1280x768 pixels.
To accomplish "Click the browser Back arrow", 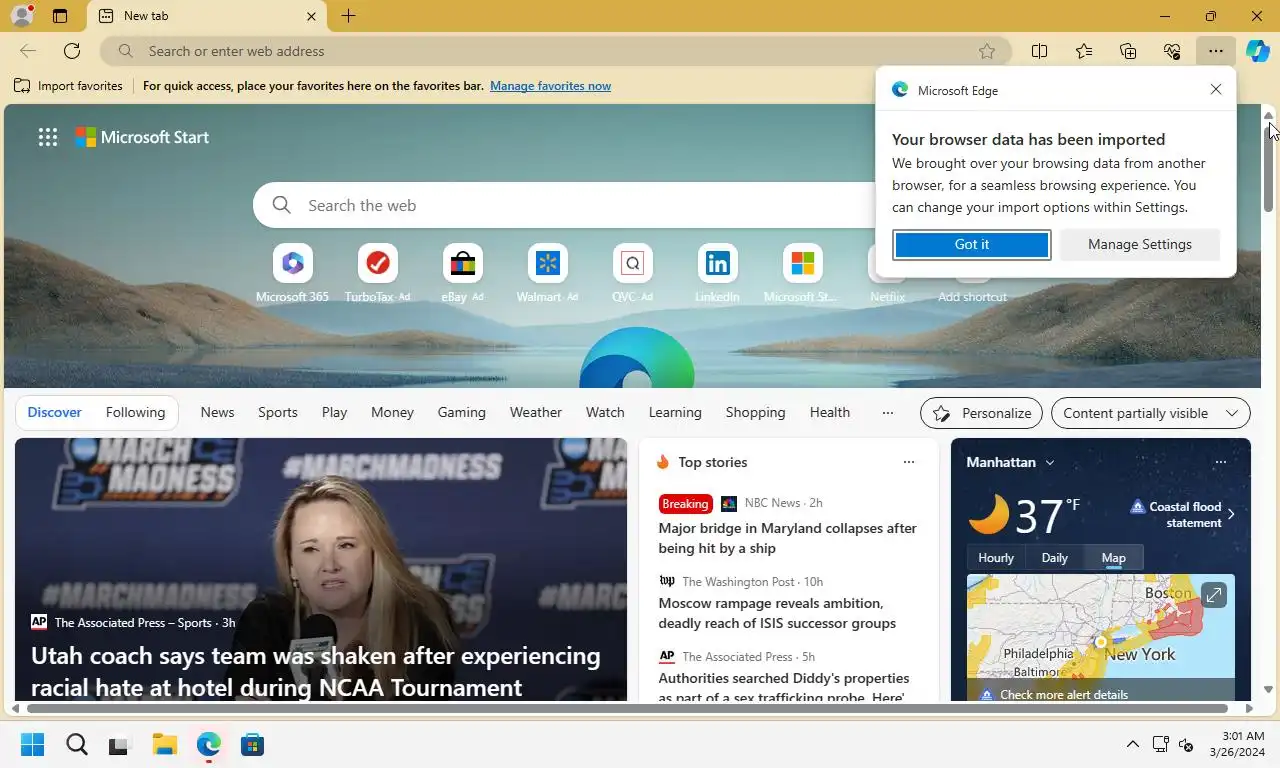I will coord(28,51).
